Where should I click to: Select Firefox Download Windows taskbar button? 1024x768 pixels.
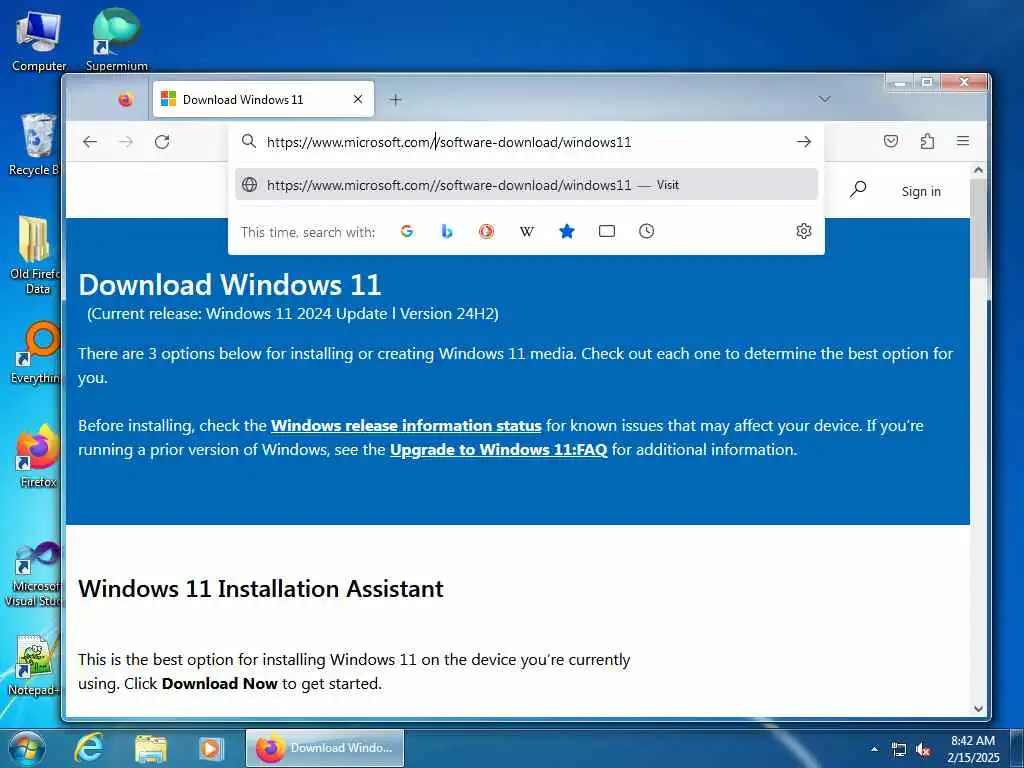click(325, 748)
